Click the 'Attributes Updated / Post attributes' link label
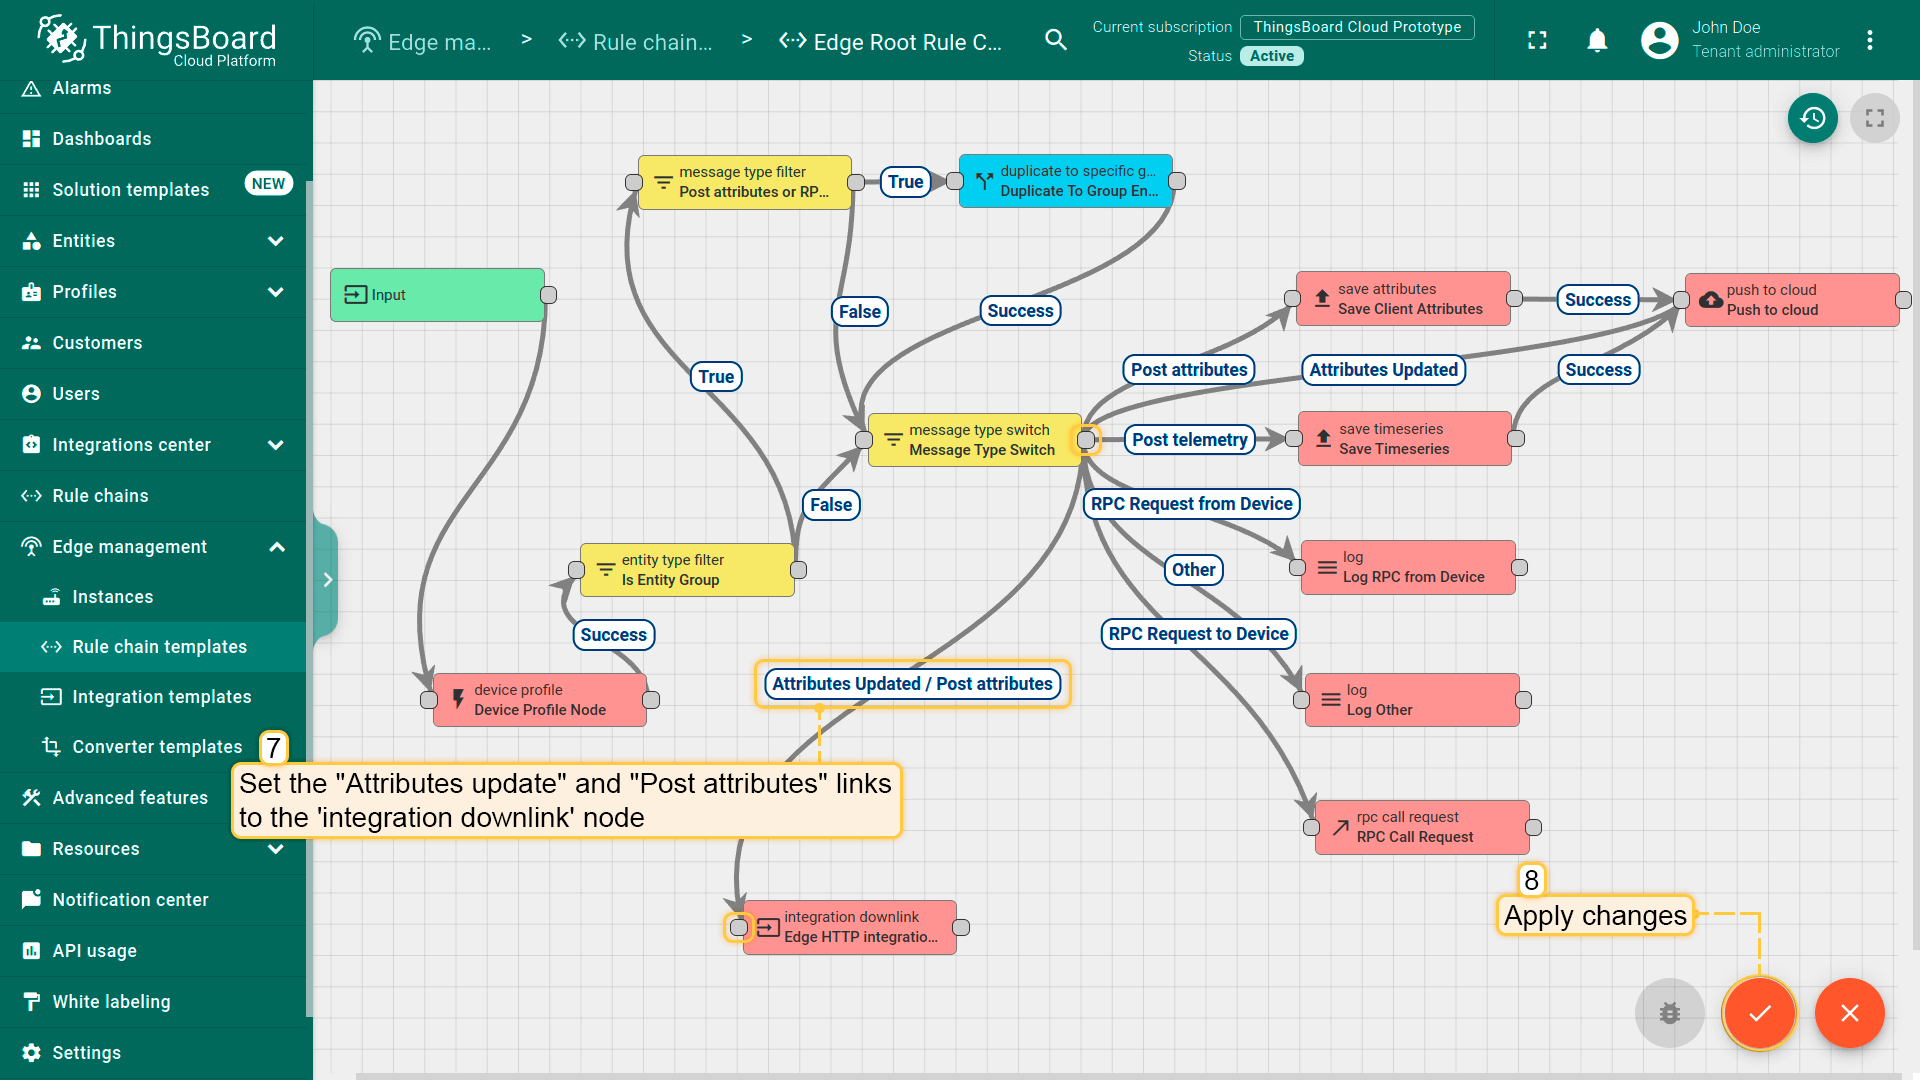1920x1080 pixels. [911, 684]
